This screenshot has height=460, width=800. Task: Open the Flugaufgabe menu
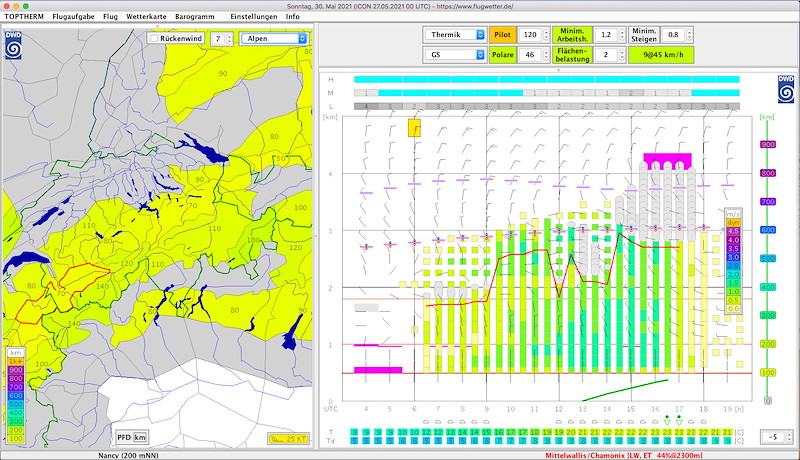point(73,16)
